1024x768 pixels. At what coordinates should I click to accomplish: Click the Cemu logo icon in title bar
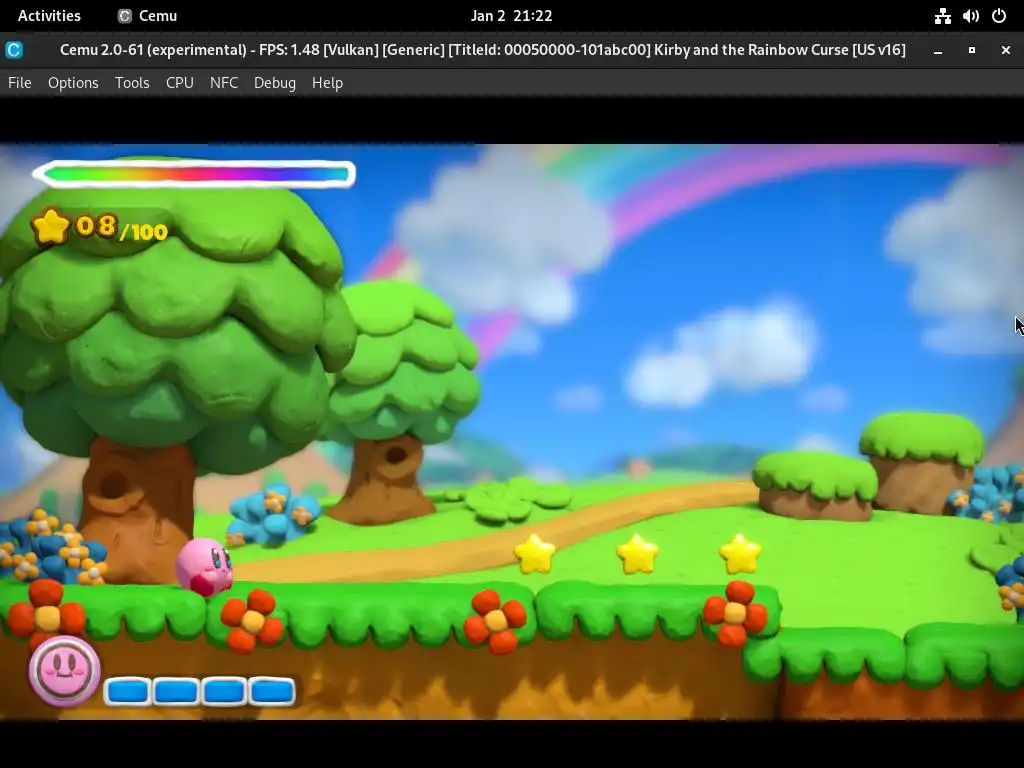pyautogui.click(x=14, y=50)
